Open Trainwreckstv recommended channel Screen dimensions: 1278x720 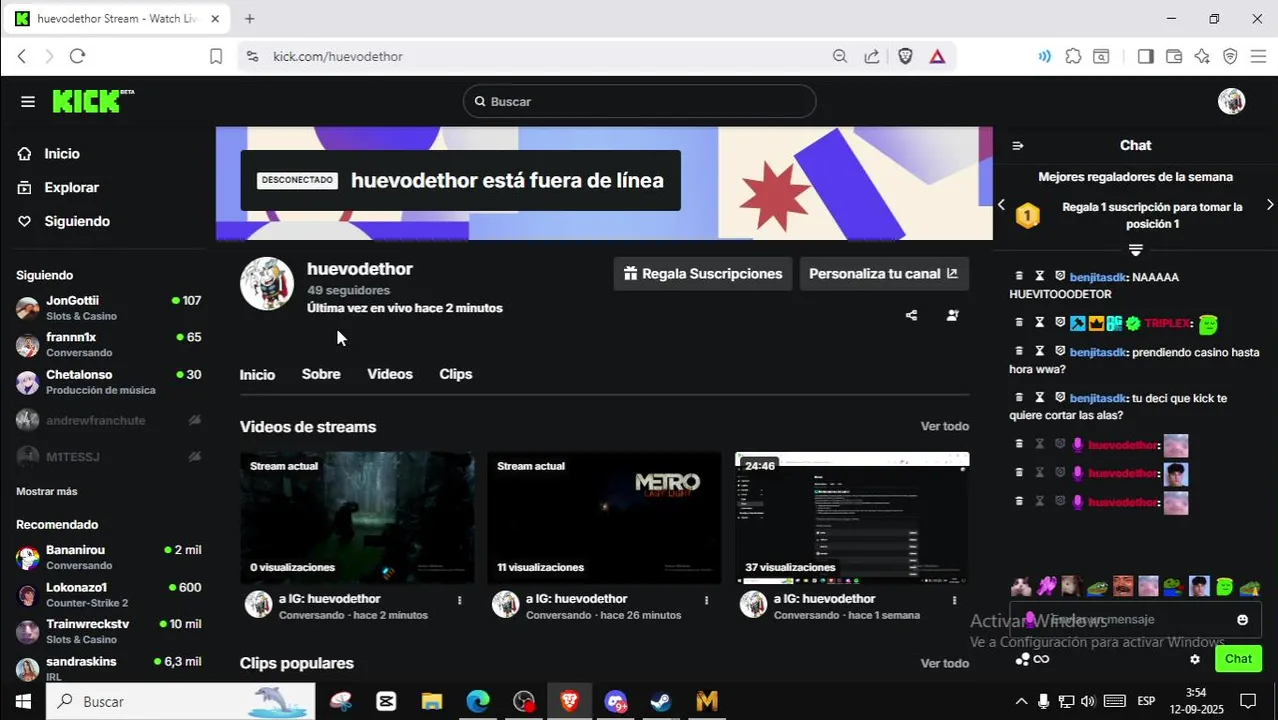(x=108, y=631)
